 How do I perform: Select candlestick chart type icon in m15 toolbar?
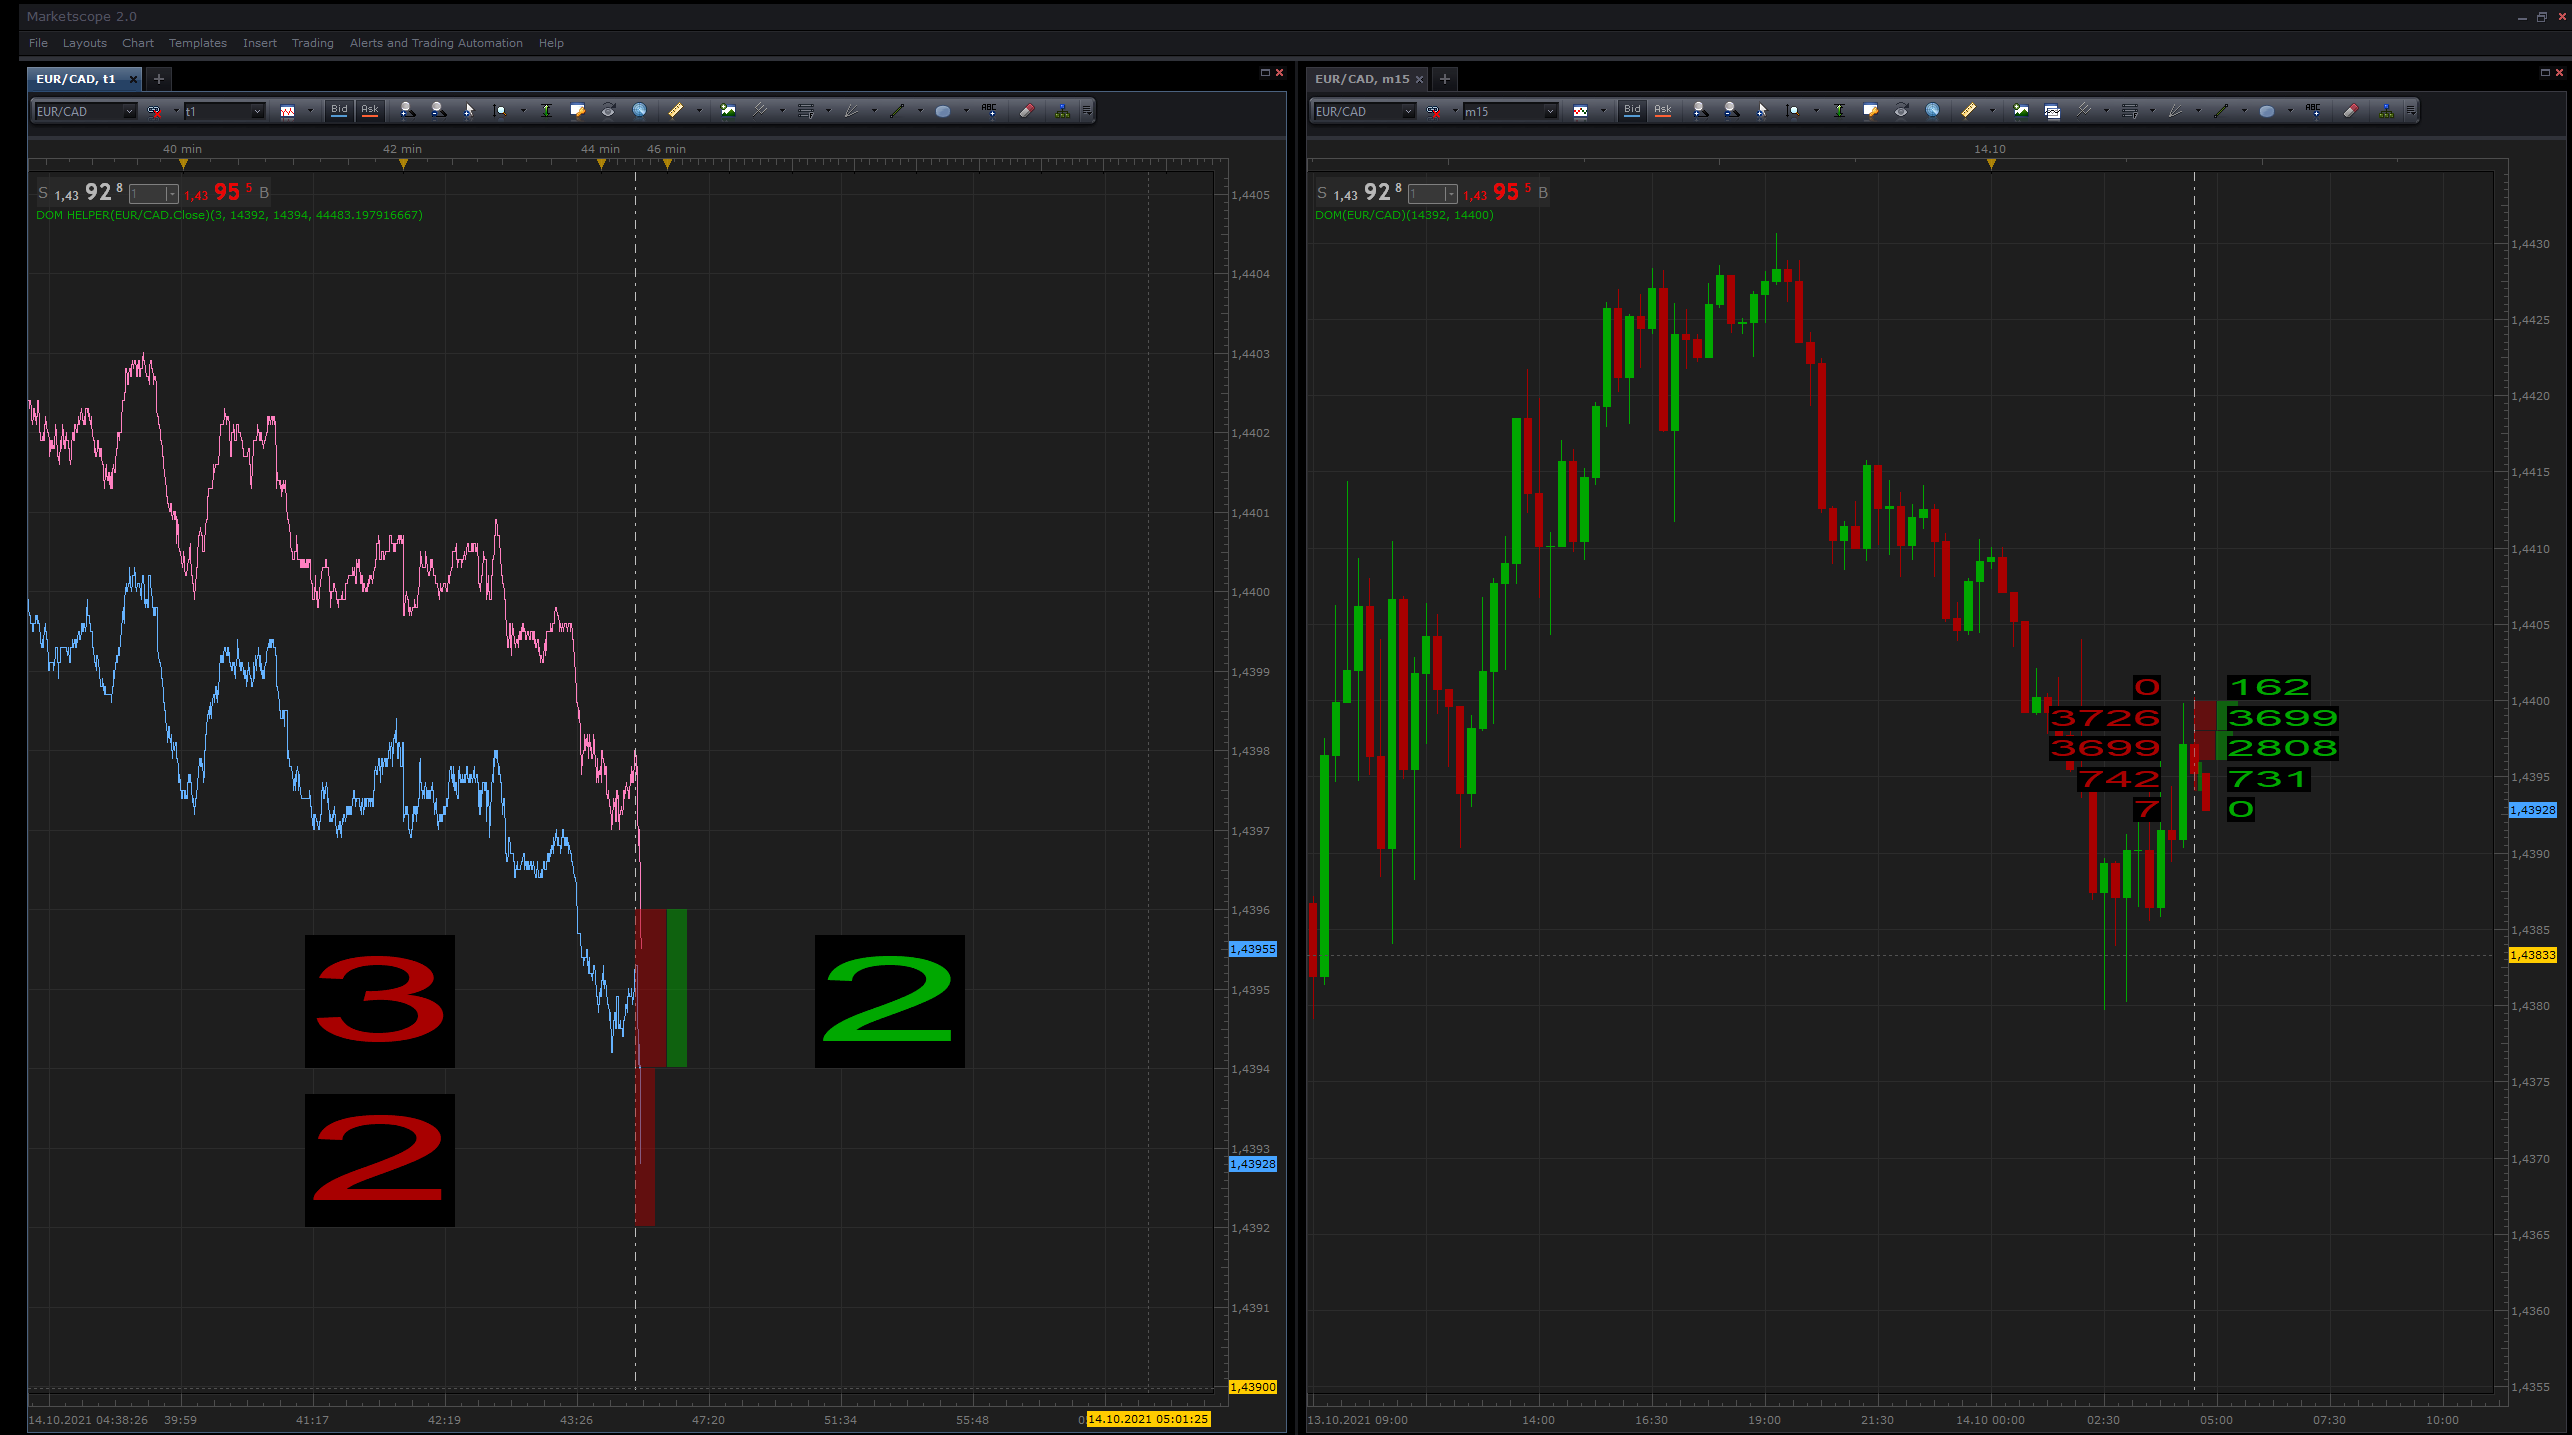(1581, 111)
